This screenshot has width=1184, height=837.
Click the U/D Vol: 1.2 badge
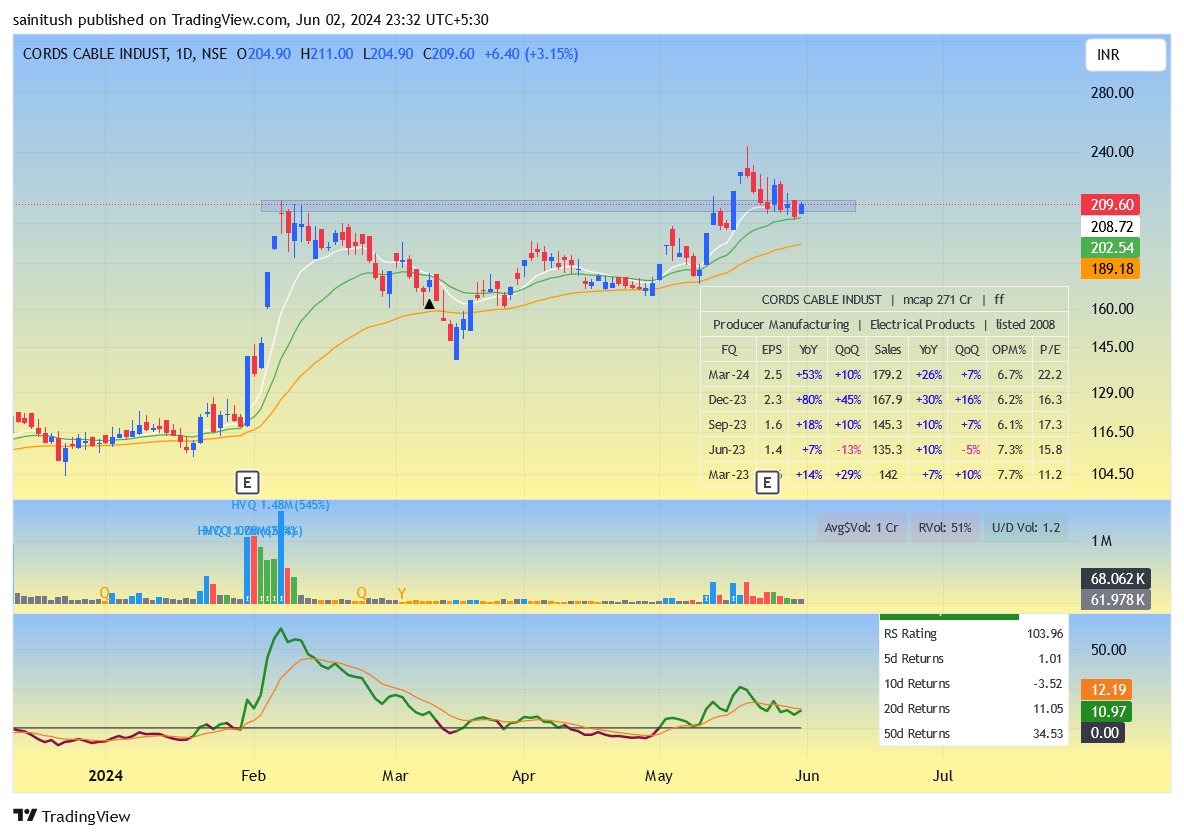(x=1025, y=527)
